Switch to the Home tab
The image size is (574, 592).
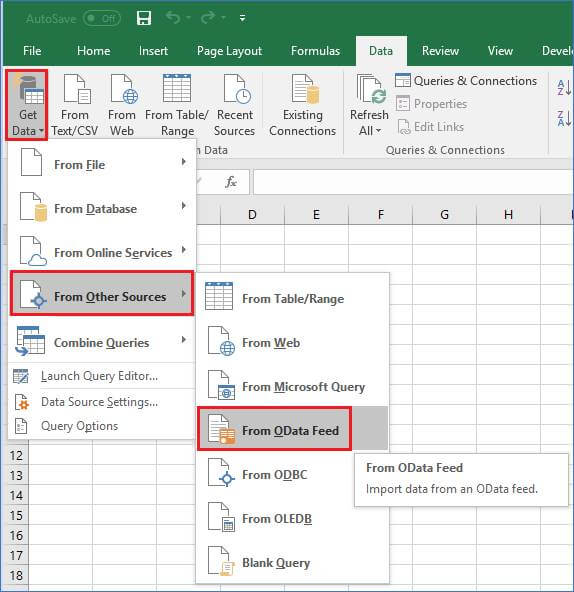94,51
